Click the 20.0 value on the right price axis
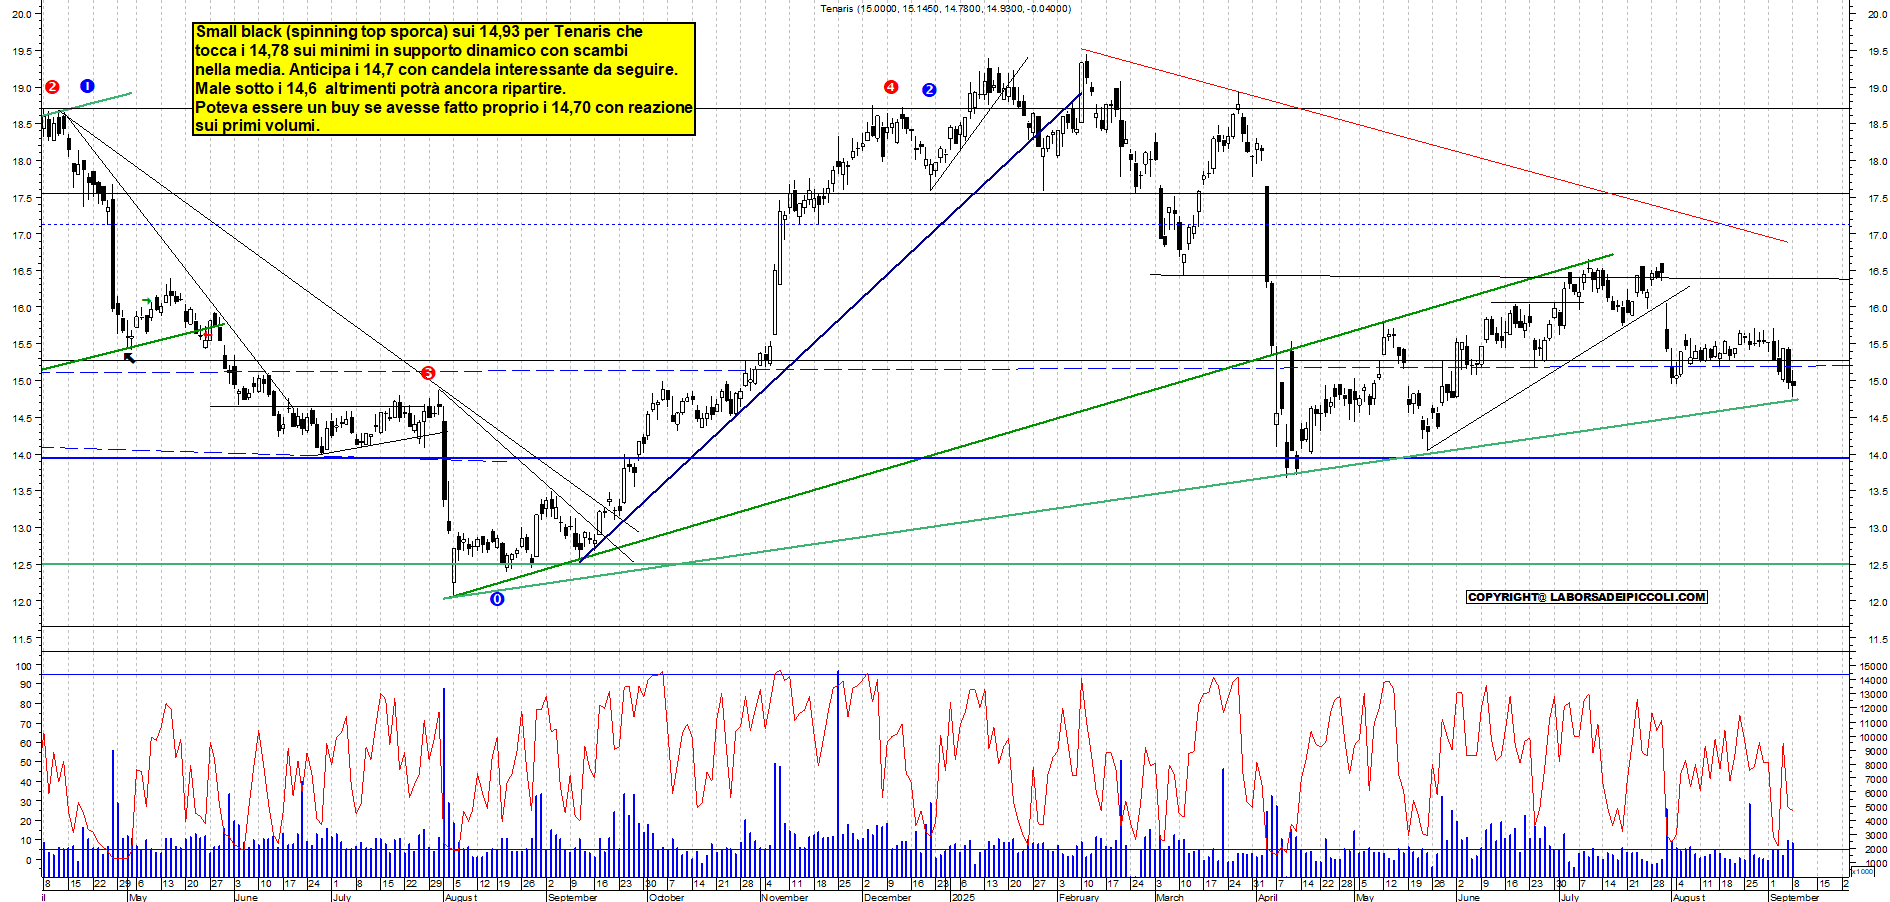Viewport: 1890px width, 902px height. [1878, 14]
